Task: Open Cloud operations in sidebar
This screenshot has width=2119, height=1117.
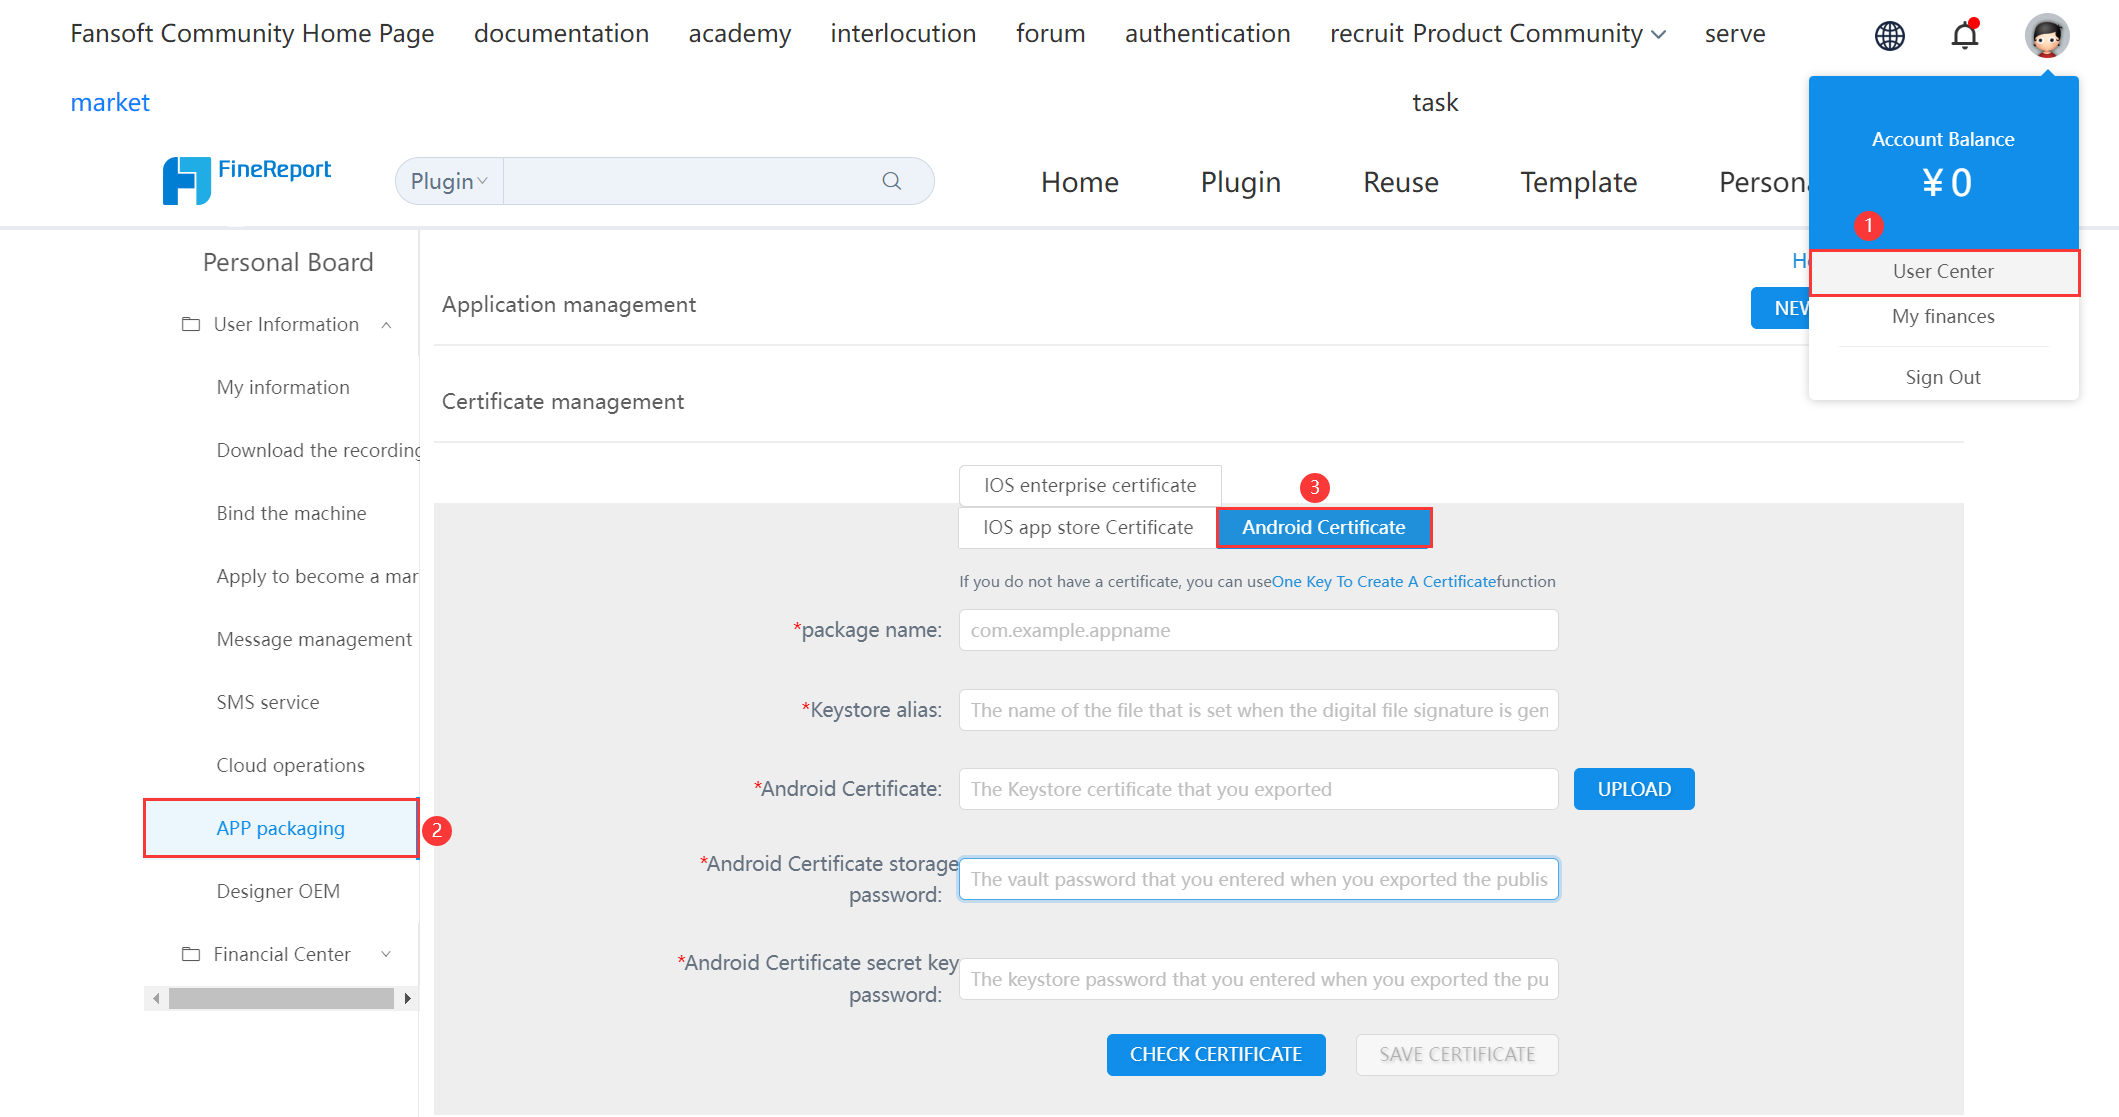Action: coord(290,765)
